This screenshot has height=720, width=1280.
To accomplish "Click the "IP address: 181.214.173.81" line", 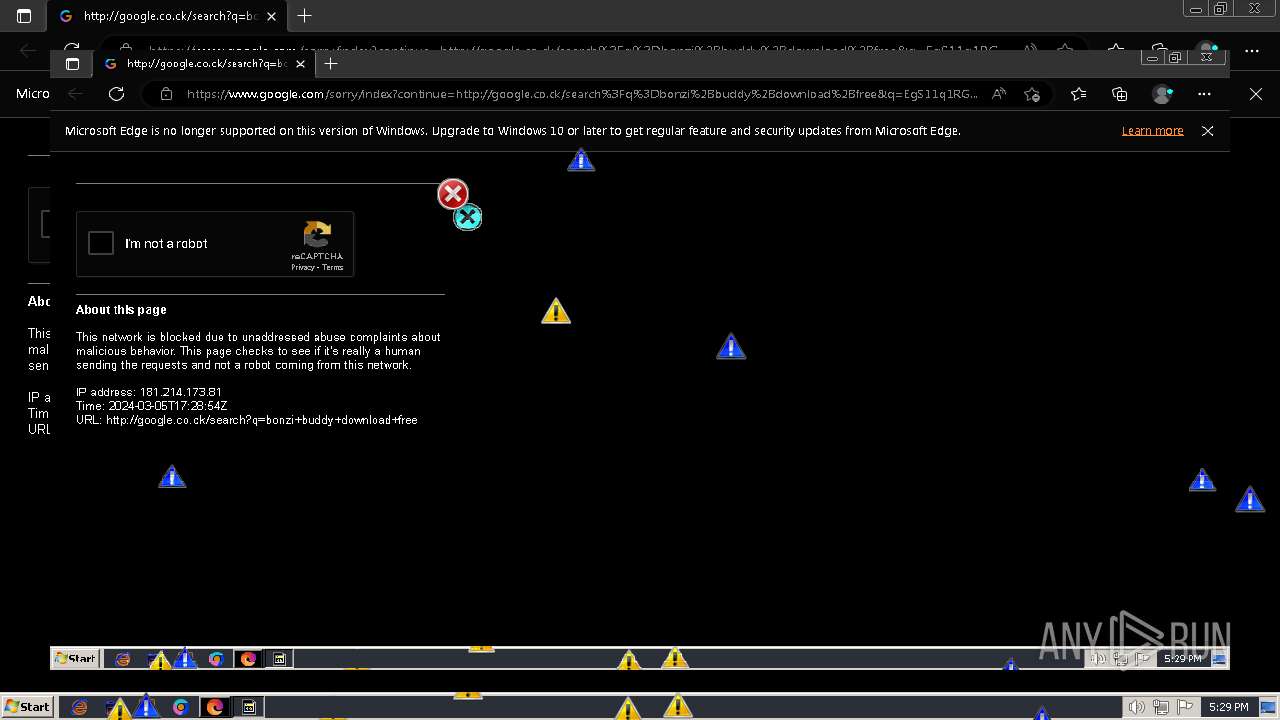I will click(149, 392).
